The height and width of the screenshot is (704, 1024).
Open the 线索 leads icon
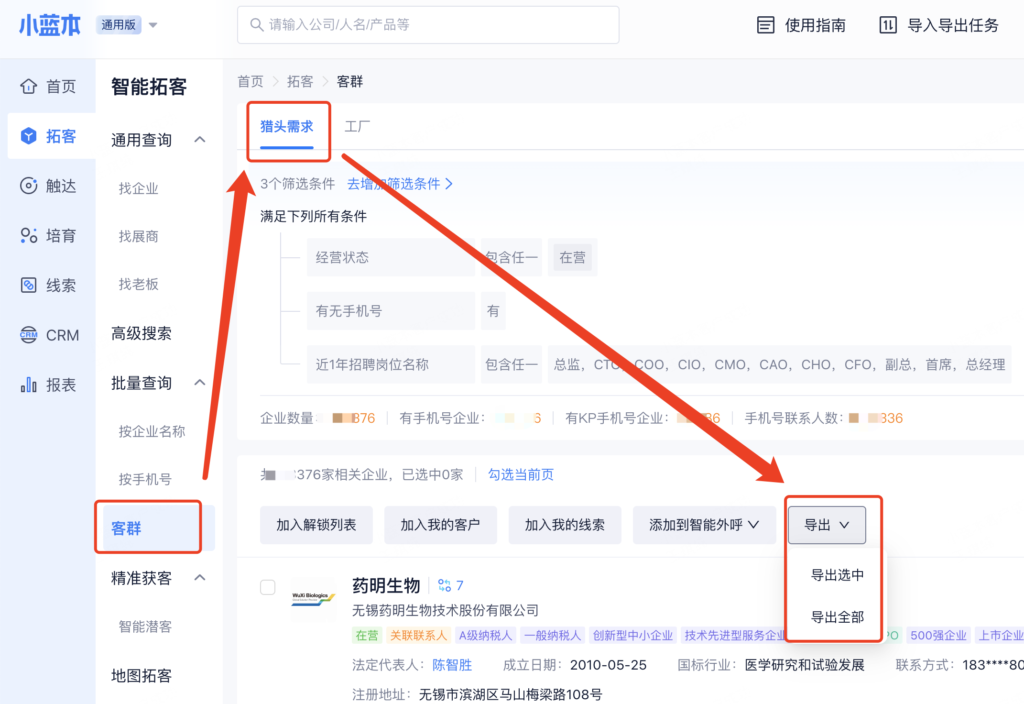(29, 286)
